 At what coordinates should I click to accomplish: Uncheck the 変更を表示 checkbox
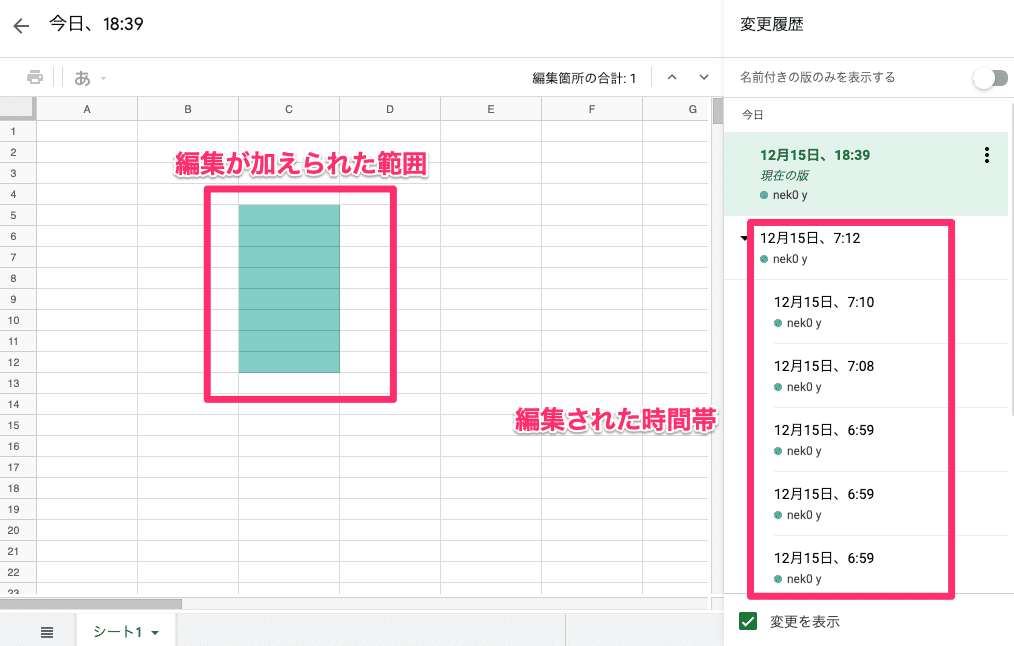(747, 622)
